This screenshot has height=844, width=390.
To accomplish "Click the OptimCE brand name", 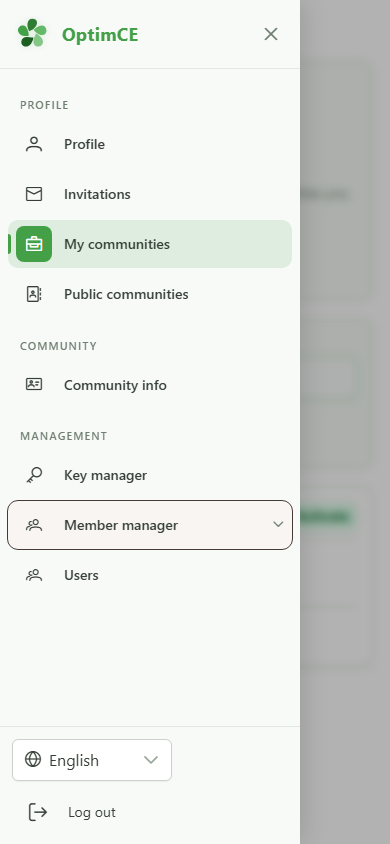I will tap(100, 34).
